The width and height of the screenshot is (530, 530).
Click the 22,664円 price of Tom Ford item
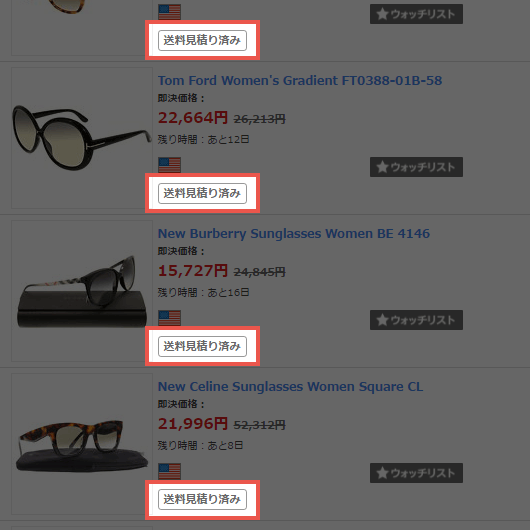click(x=193, y=118)
